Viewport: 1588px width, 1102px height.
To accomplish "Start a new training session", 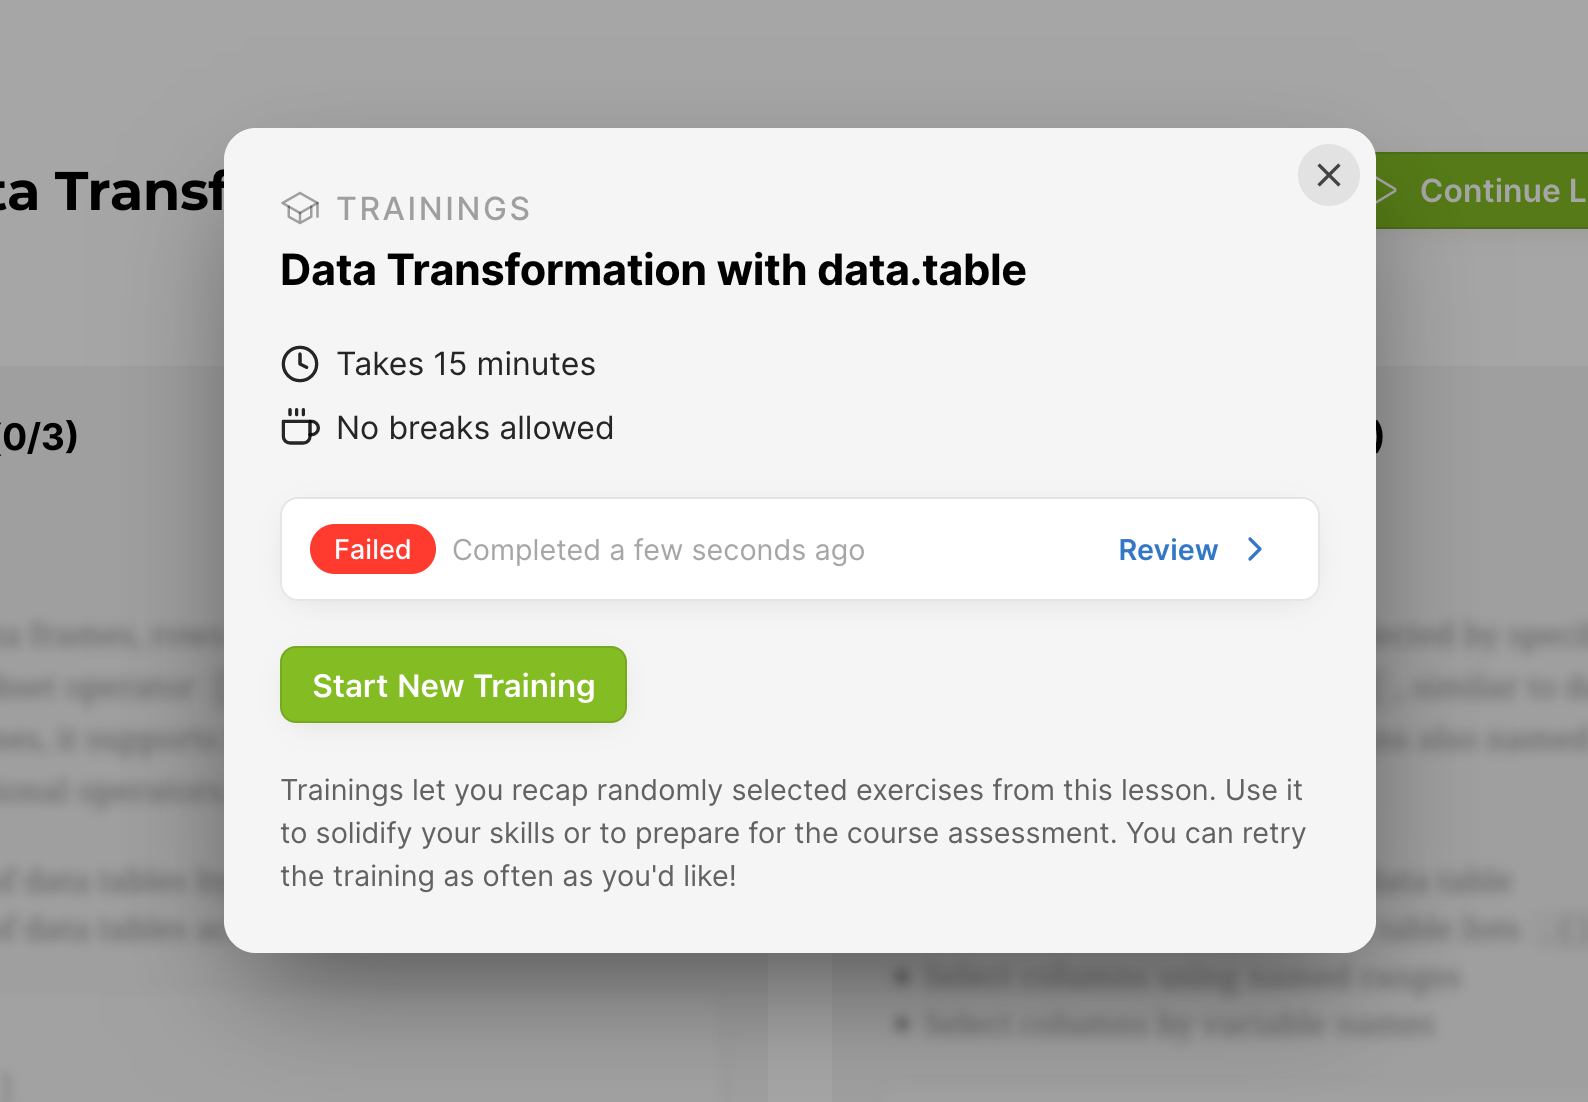I will [453, 685].
